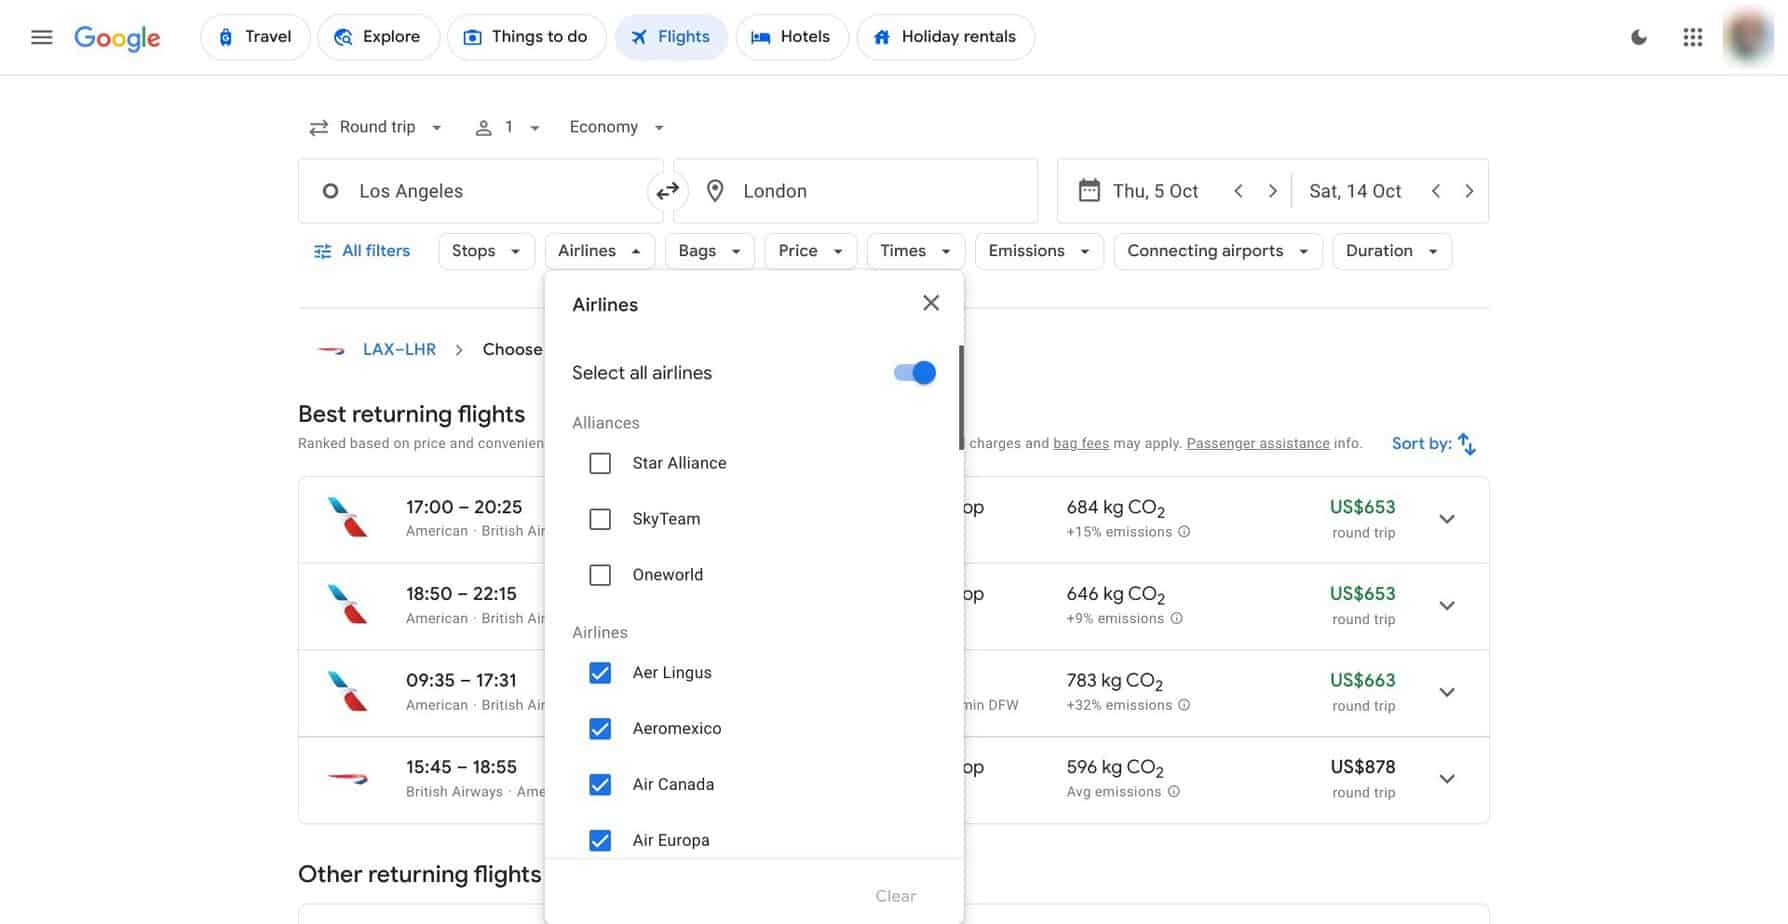Close the Airlines filter panel
The height and width of the screenshot is (924, 1788).
pos(931,303)
